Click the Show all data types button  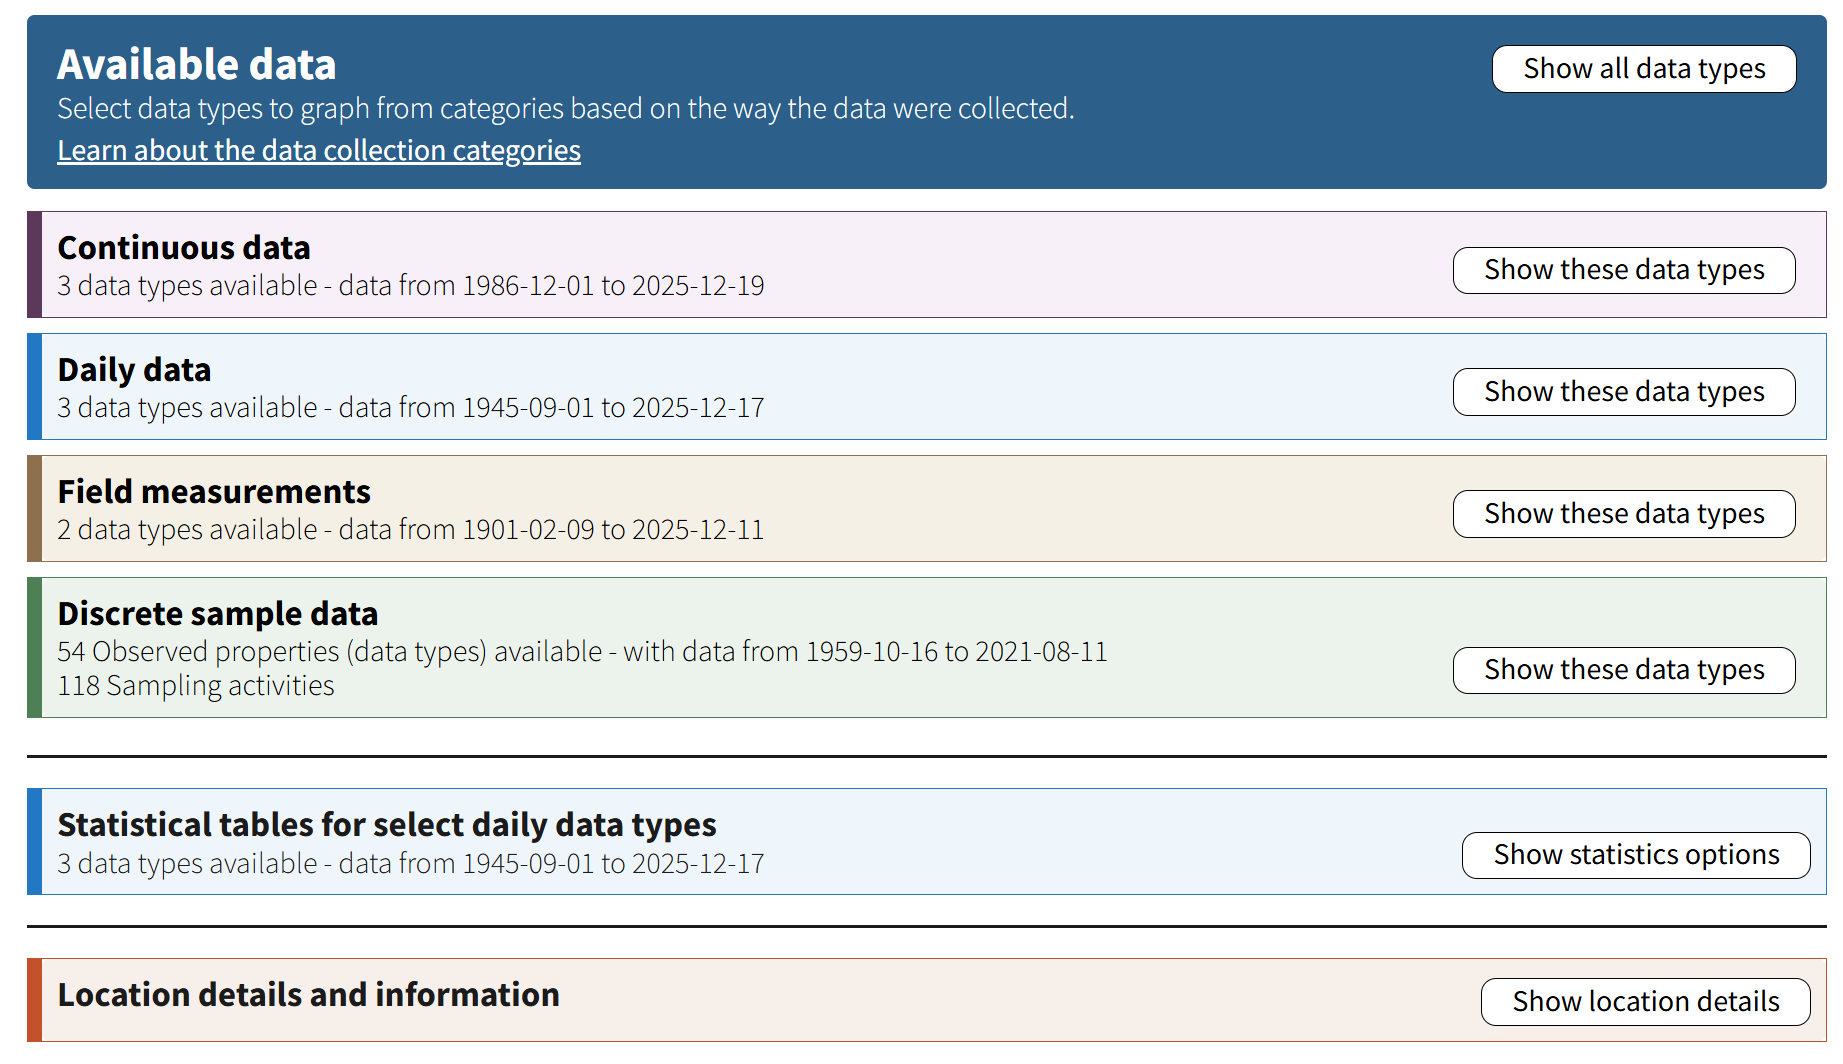coord(1643,68)
